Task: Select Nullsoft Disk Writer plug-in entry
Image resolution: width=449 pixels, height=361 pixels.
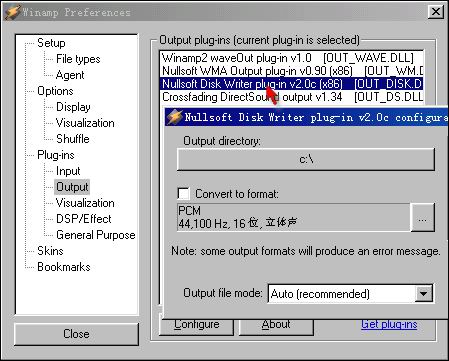Action: (x=292, y=84)
